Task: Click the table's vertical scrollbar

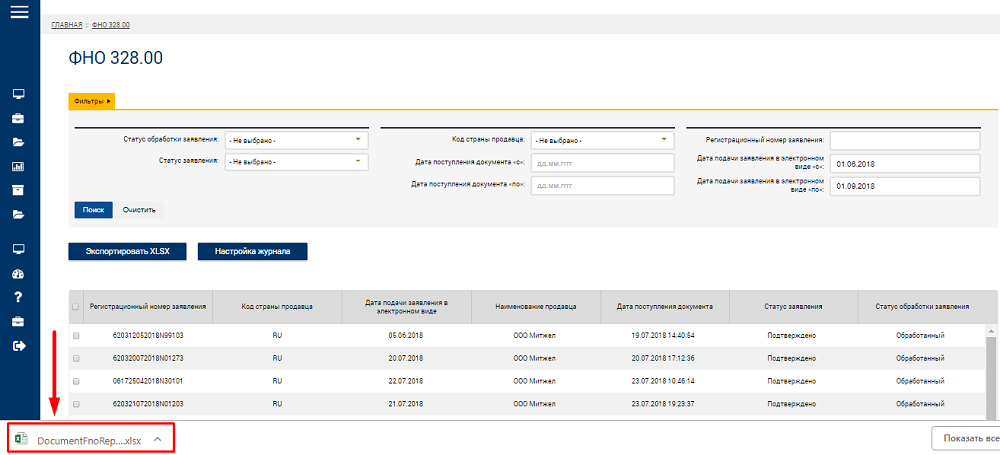Action: (990, 372)
